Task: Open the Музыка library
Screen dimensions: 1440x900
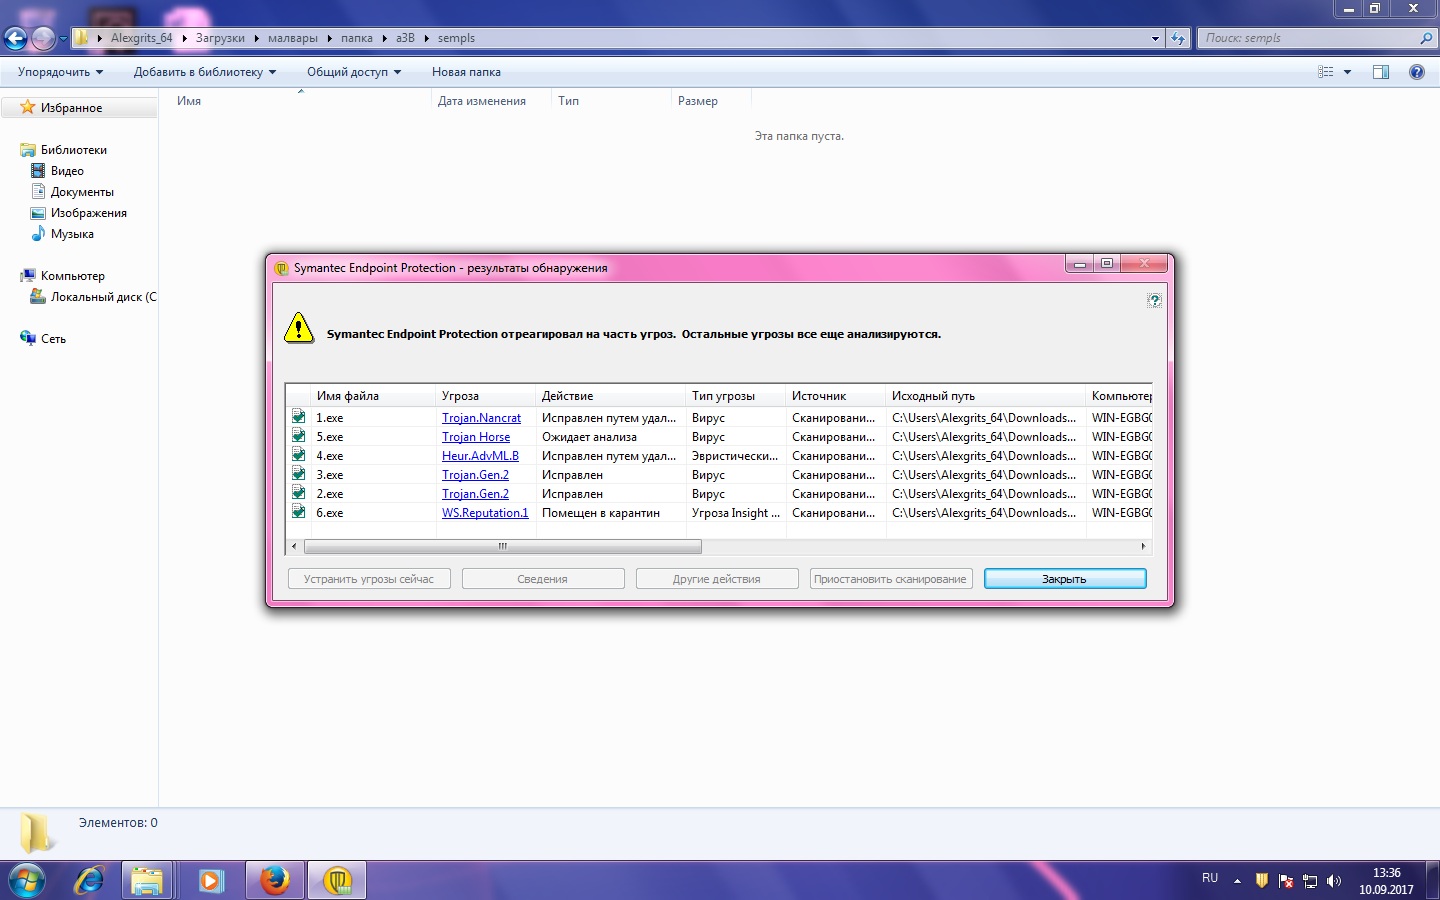Action: pyautogui.click(x=72, y=234)
